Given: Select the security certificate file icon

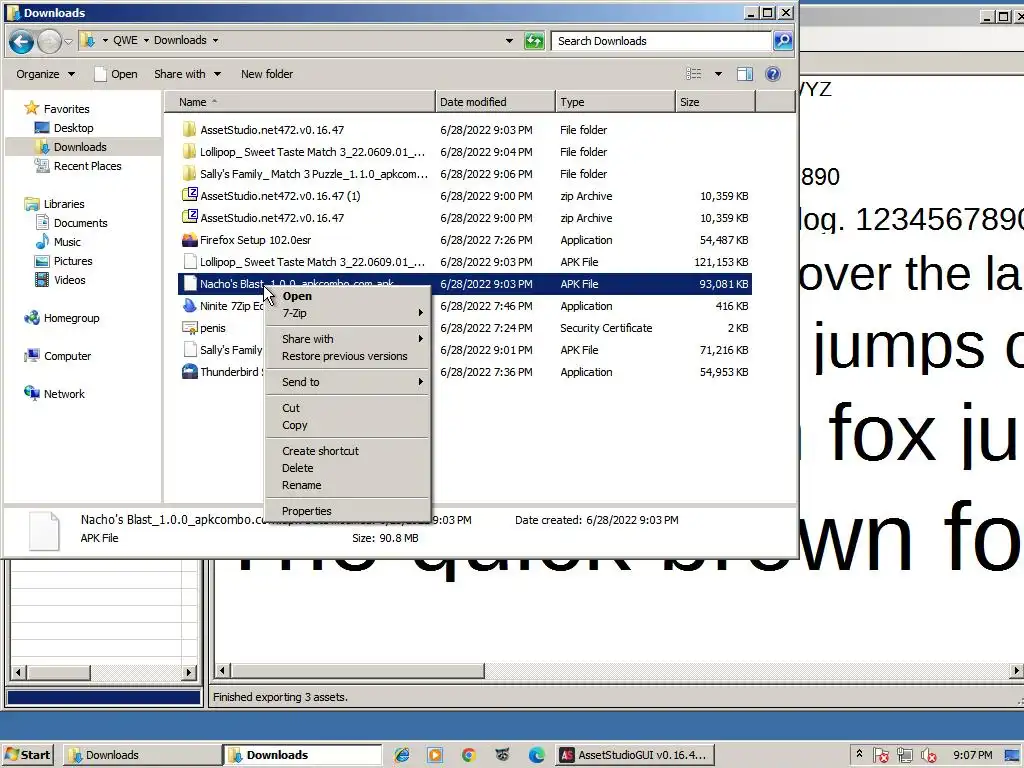Looking at the screenshot, I should tap(189, 328).
